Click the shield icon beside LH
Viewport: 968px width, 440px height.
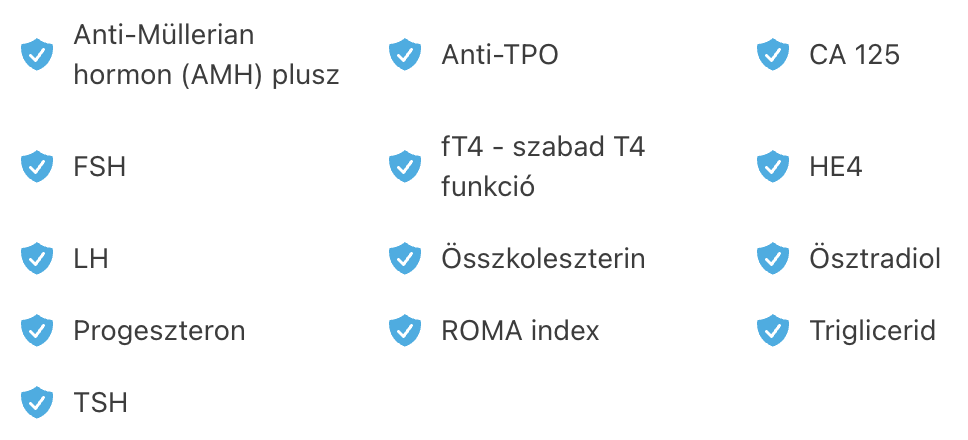click(x=37, y=258)
